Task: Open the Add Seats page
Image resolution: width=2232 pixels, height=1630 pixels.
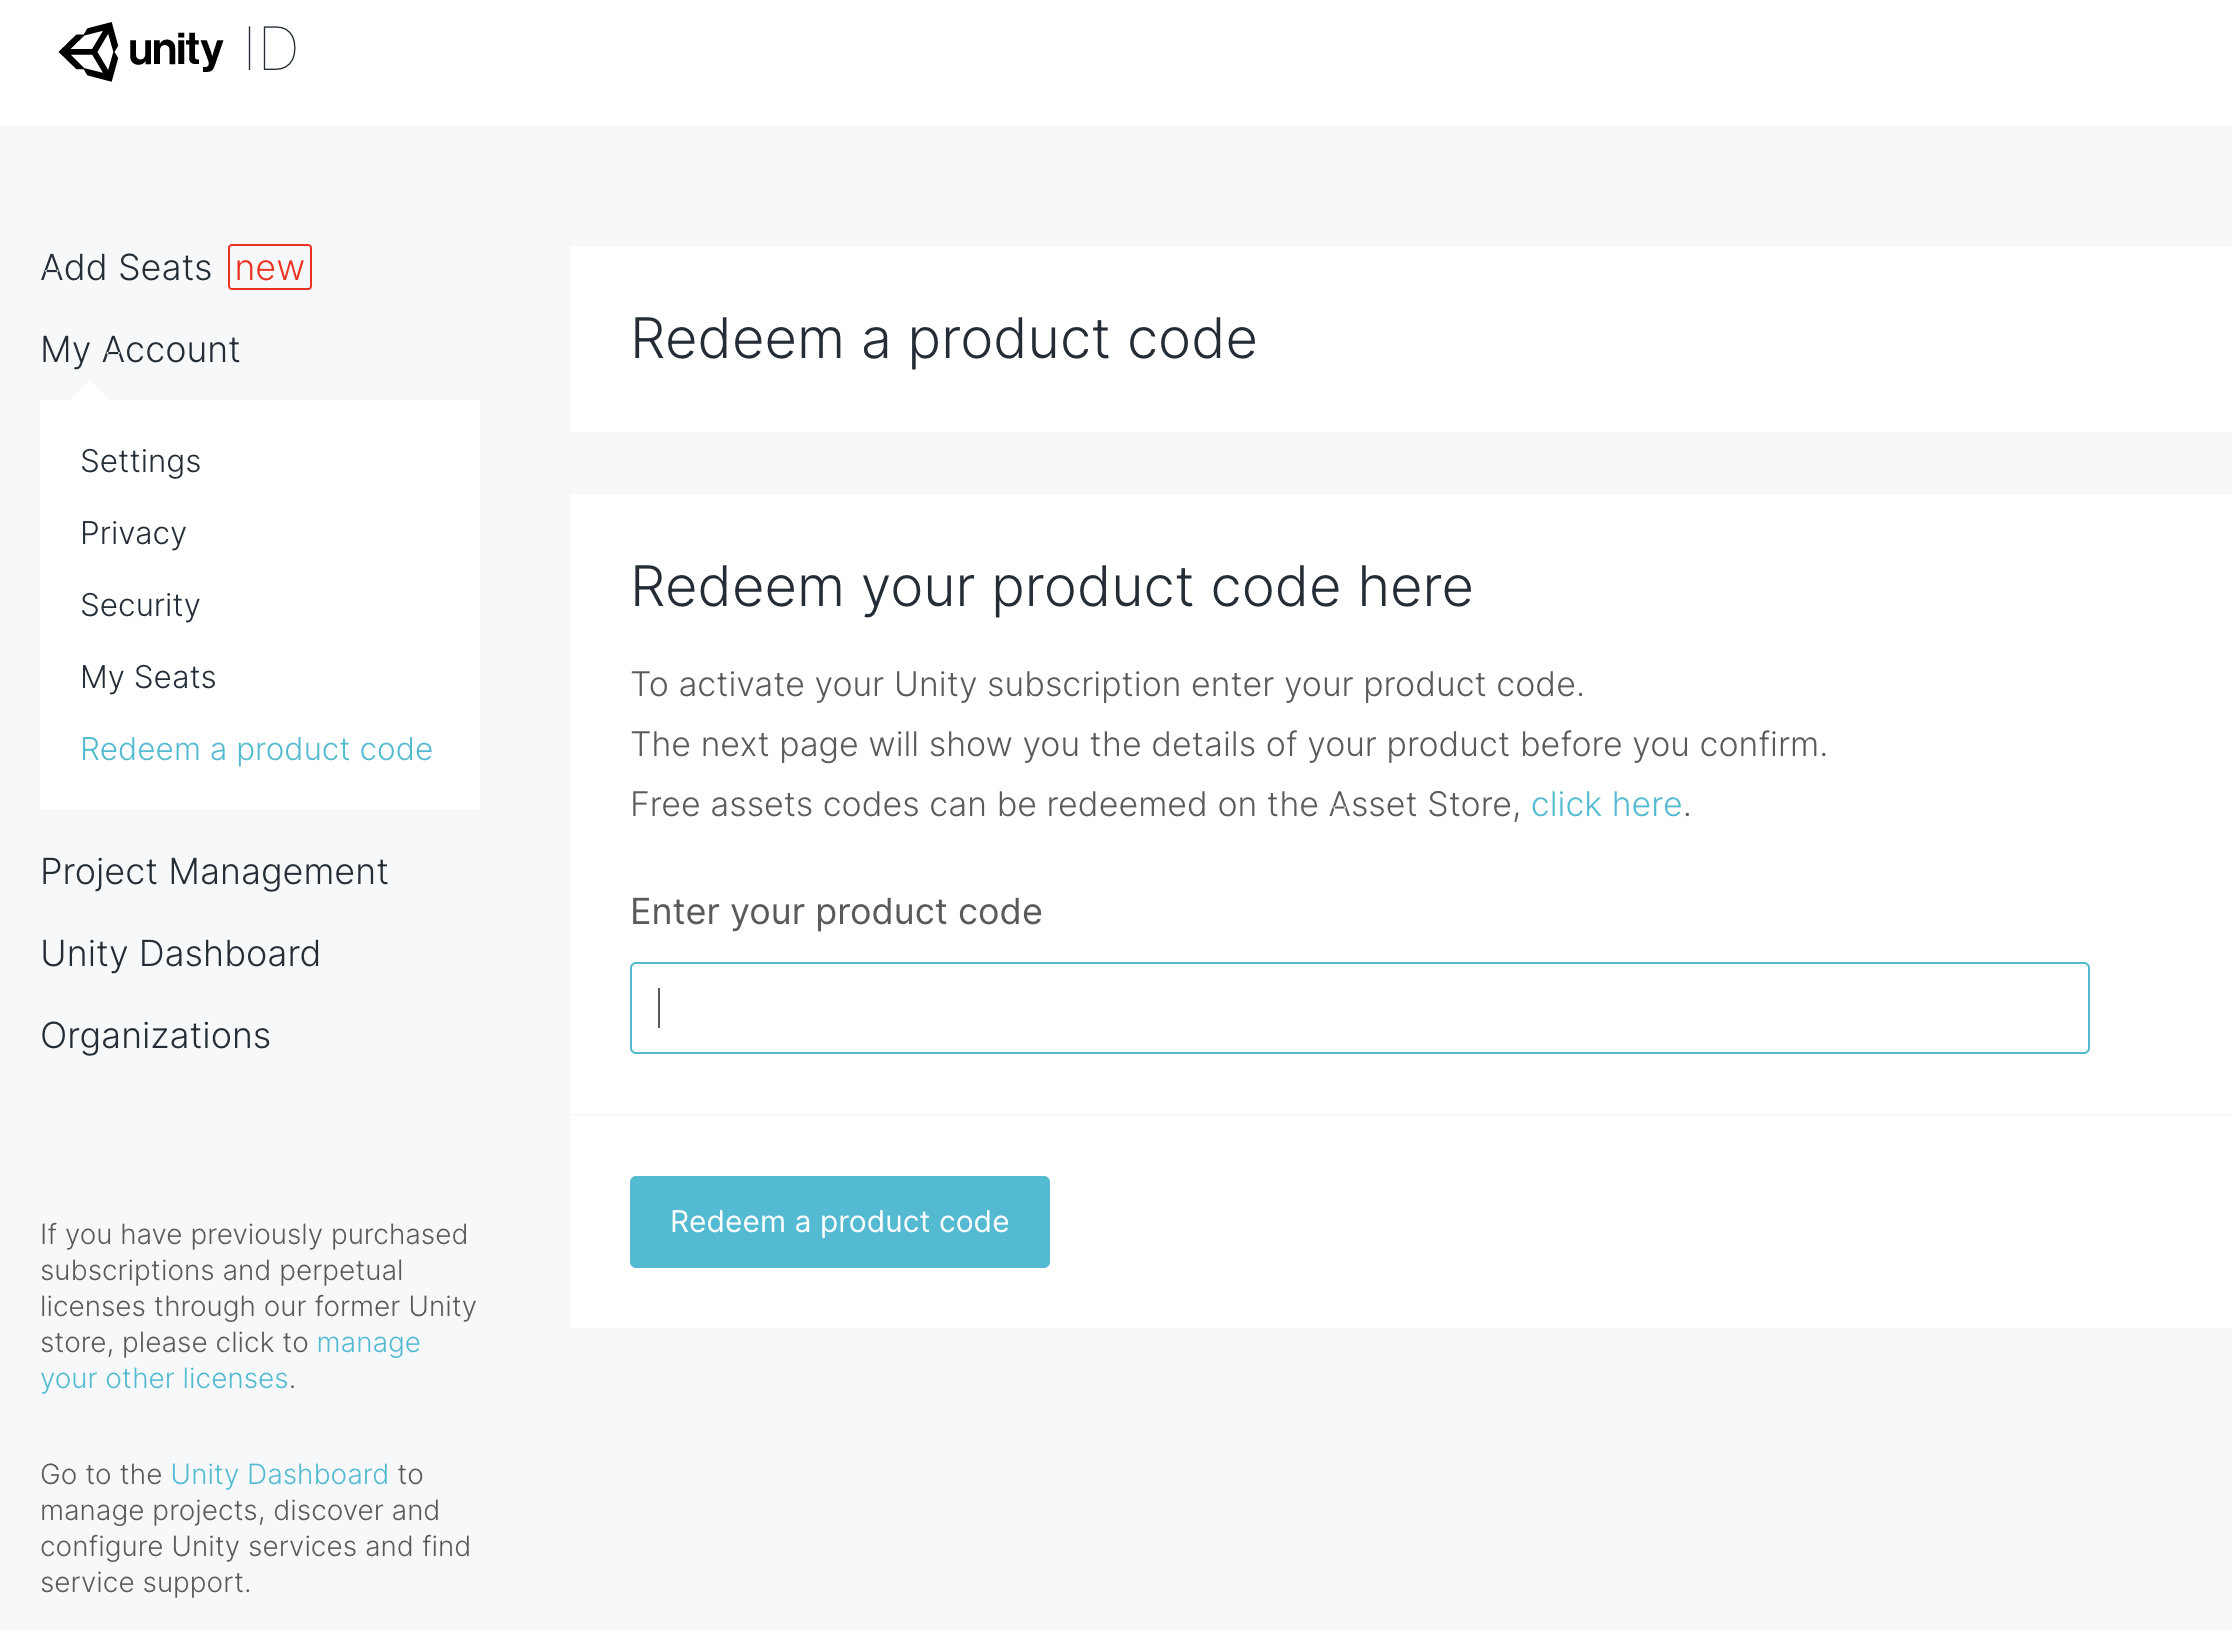Action: point(126,267)
